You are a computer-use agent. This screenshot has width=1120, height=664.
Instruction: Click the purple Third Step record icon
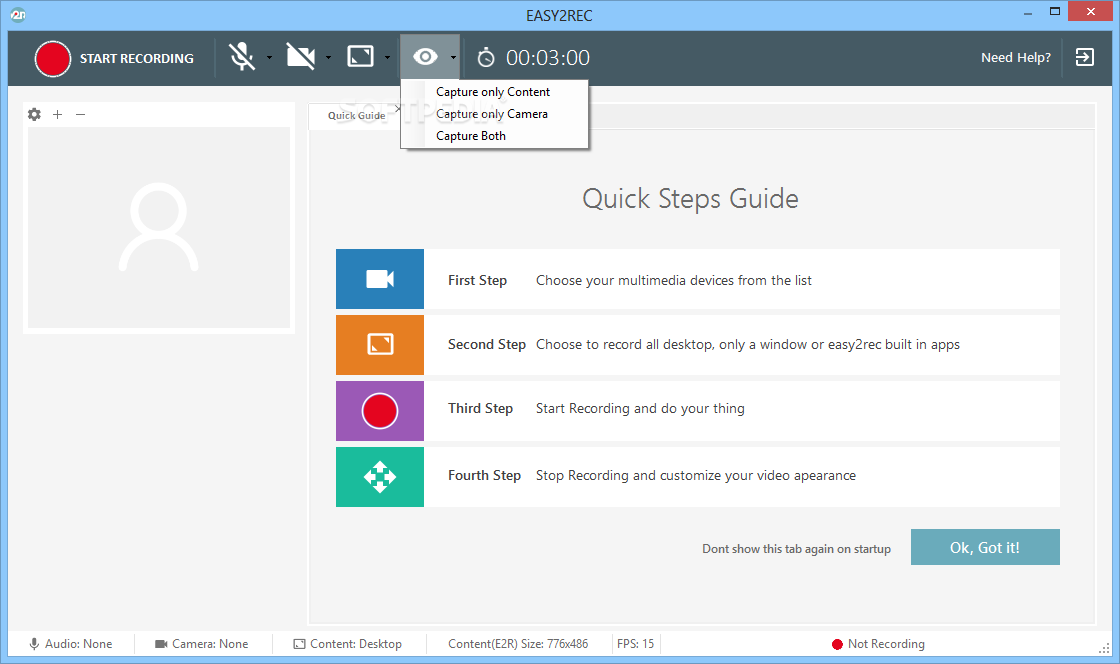(380, 411)
